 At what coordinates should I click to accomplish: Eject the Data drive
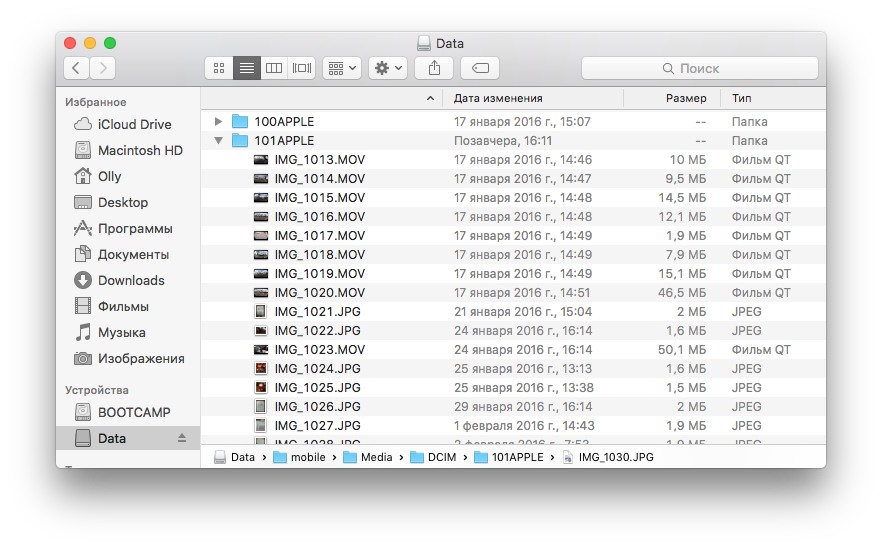pos(182,438)
